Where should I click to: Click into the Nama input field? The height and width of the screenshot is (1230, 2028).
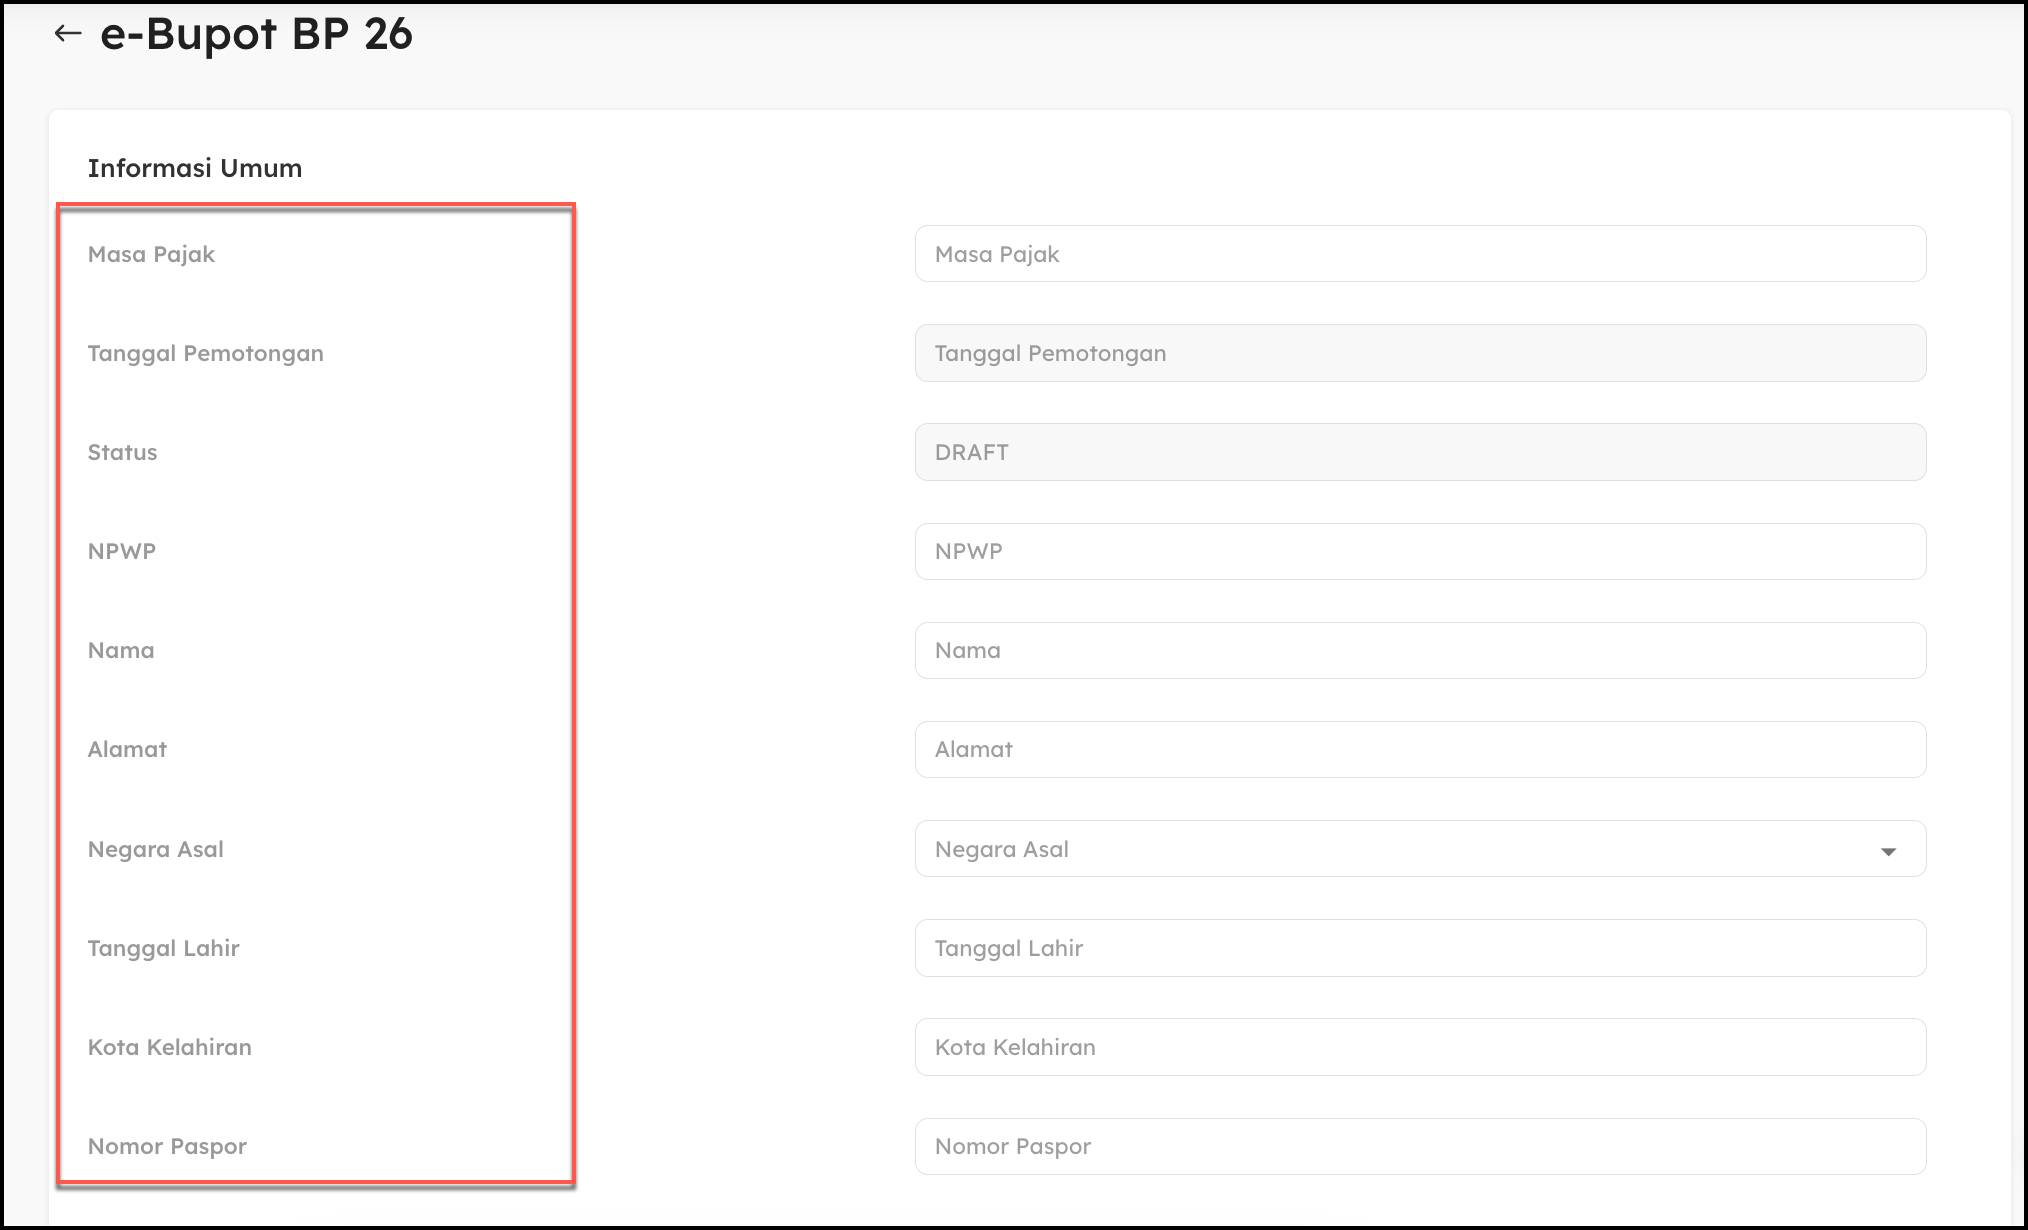pos(1419,650)
